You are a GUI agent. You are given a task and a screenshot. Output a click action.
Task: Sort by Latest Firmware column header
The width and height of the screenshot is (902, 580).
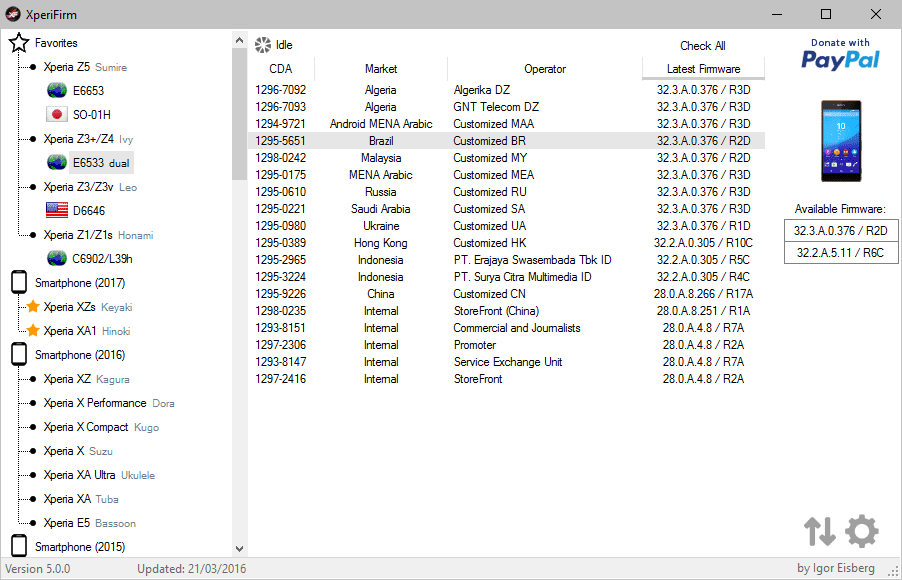pos(704,69)
